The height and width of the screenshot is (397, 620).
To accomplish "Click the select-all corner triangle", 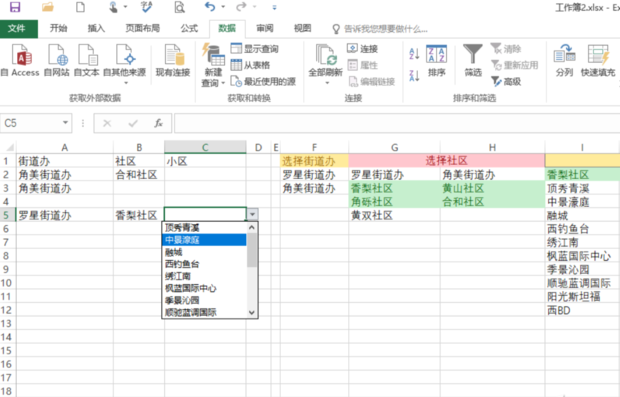I will 9,147.
